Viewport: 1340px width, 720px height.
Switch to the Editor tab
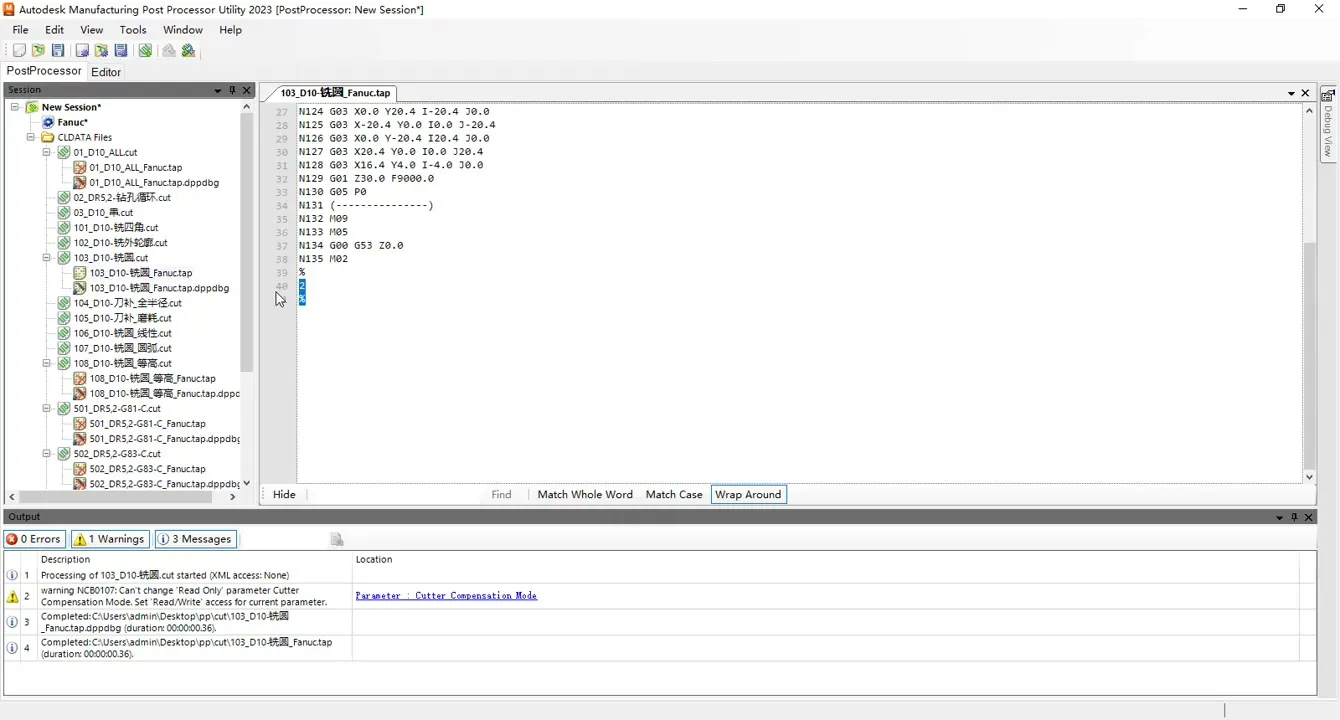pos(106,72)
